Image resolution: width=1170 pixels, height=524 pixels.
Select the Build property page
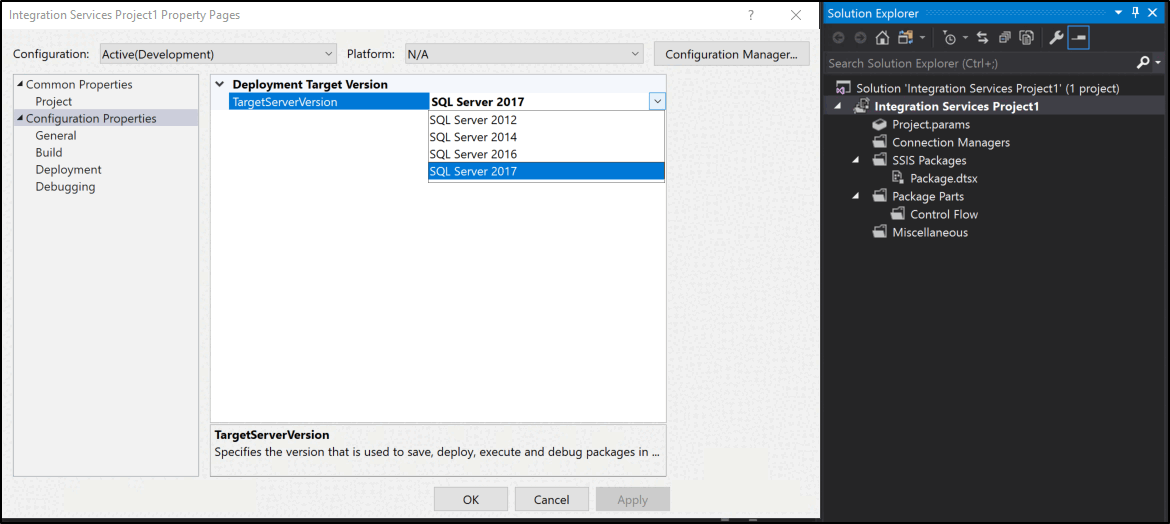pyautogui.click(x=49, y=152)
